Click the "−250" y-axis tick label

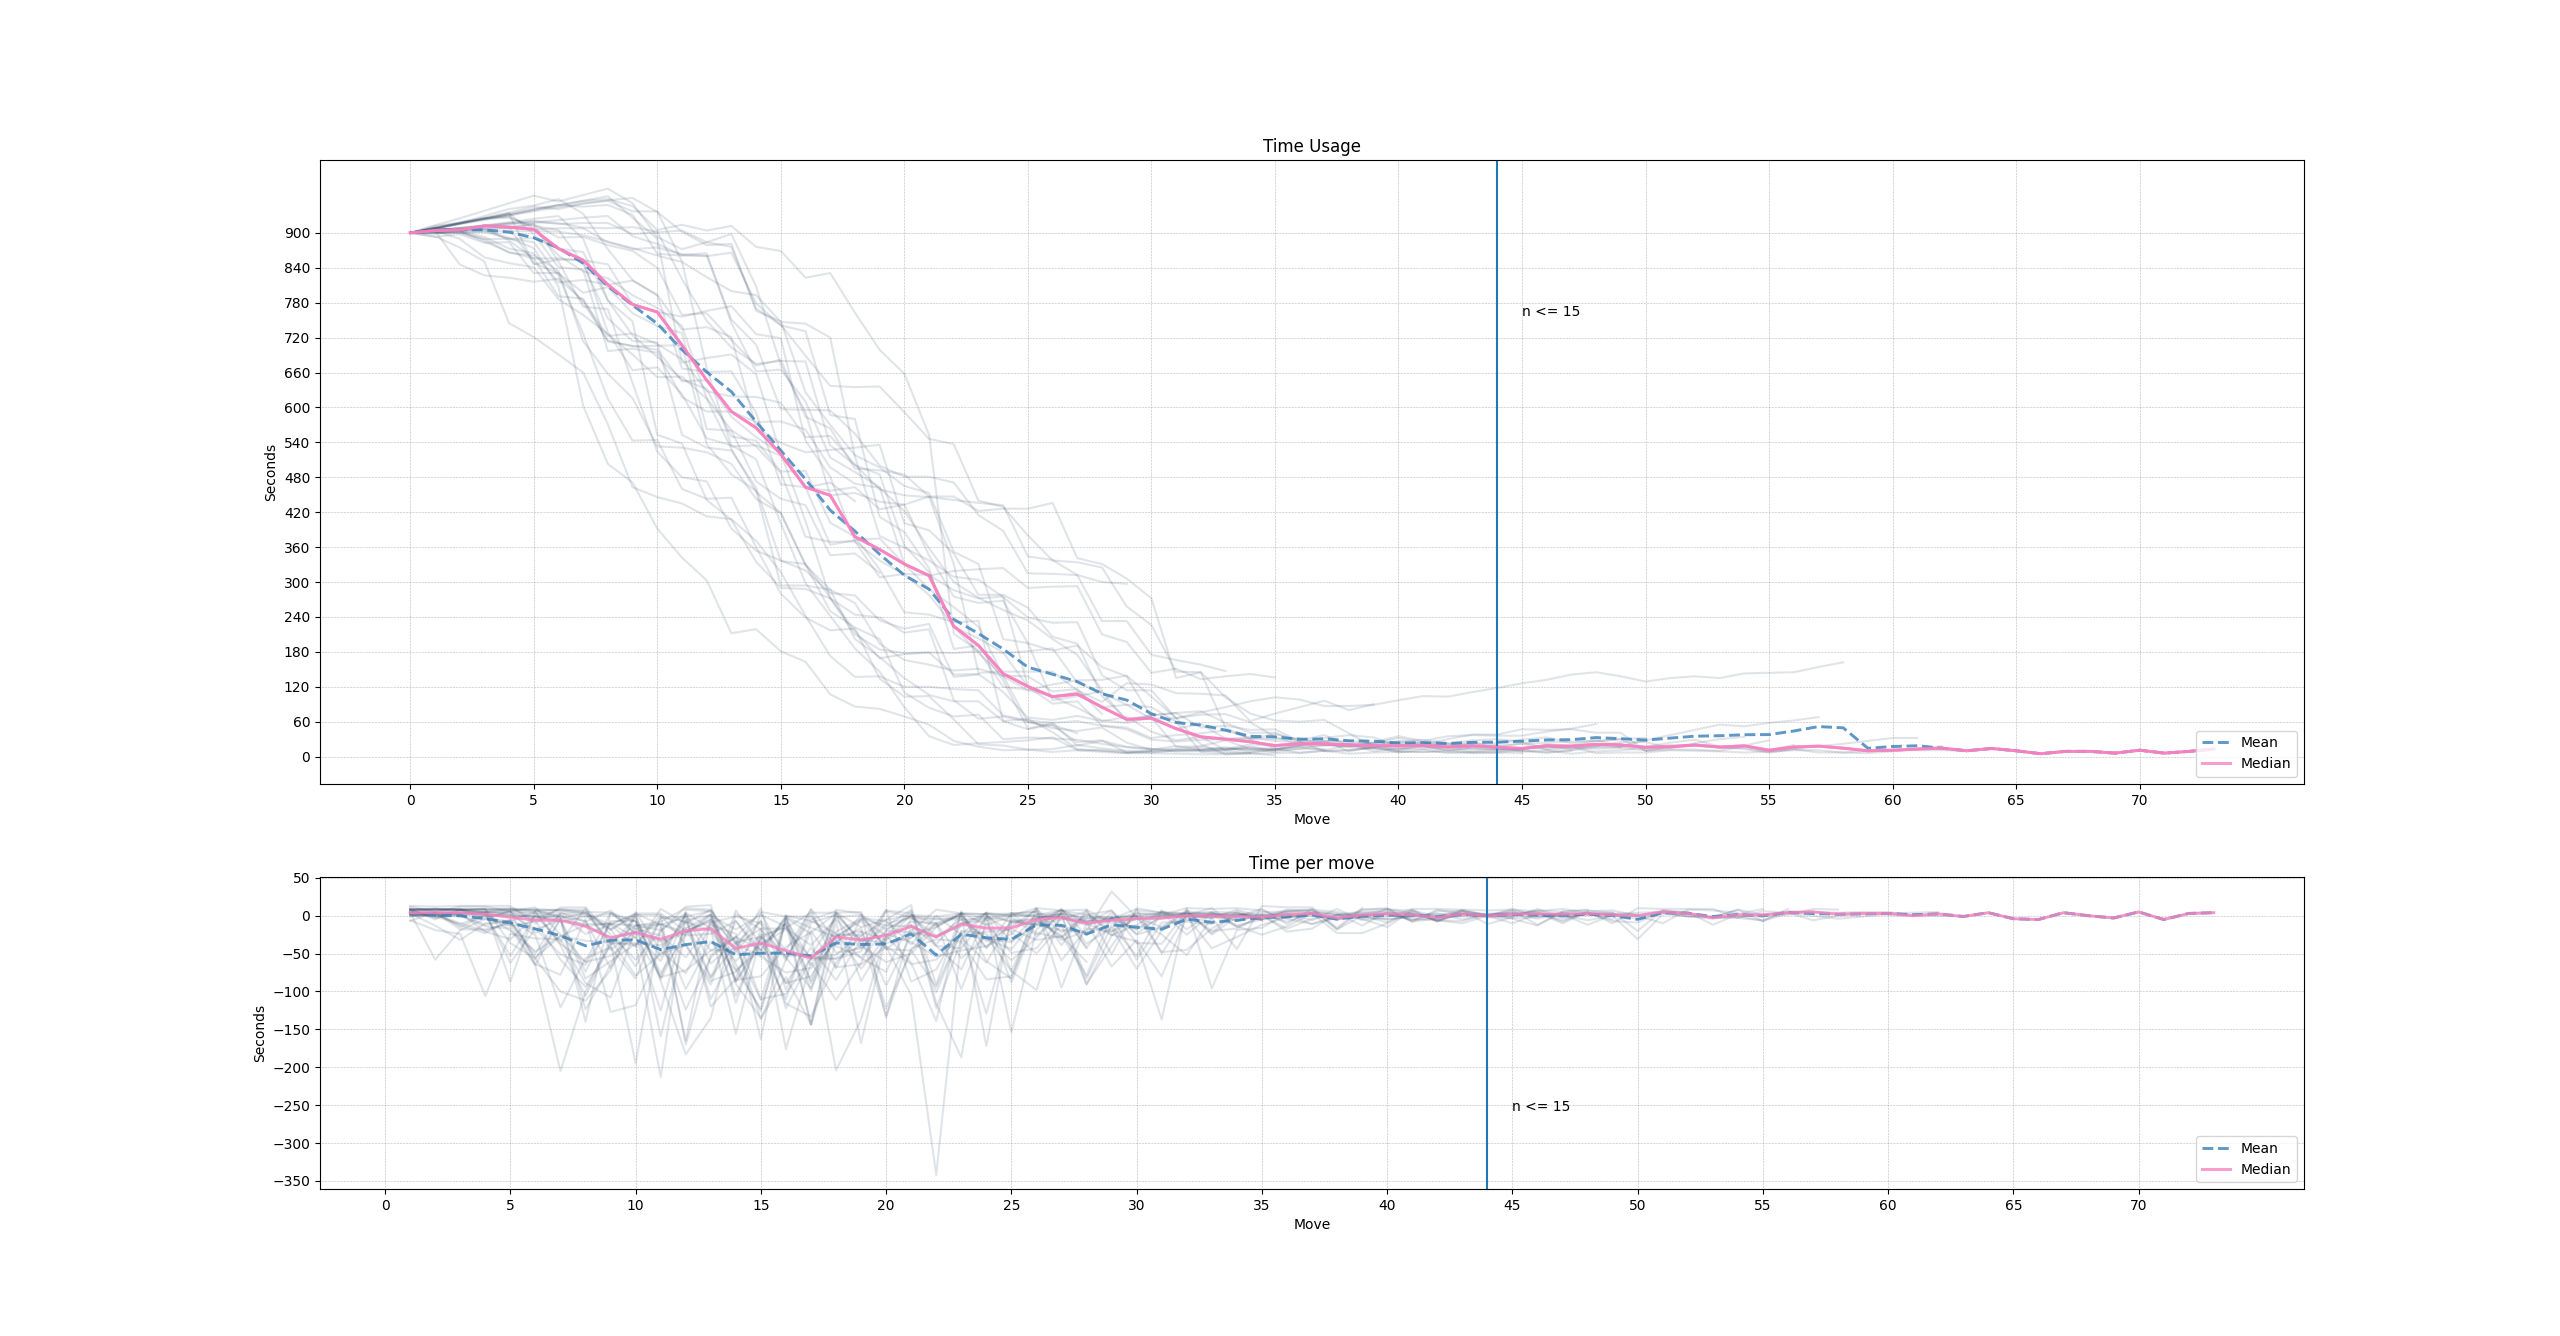pyautogui.click(x=292, y=1106)
